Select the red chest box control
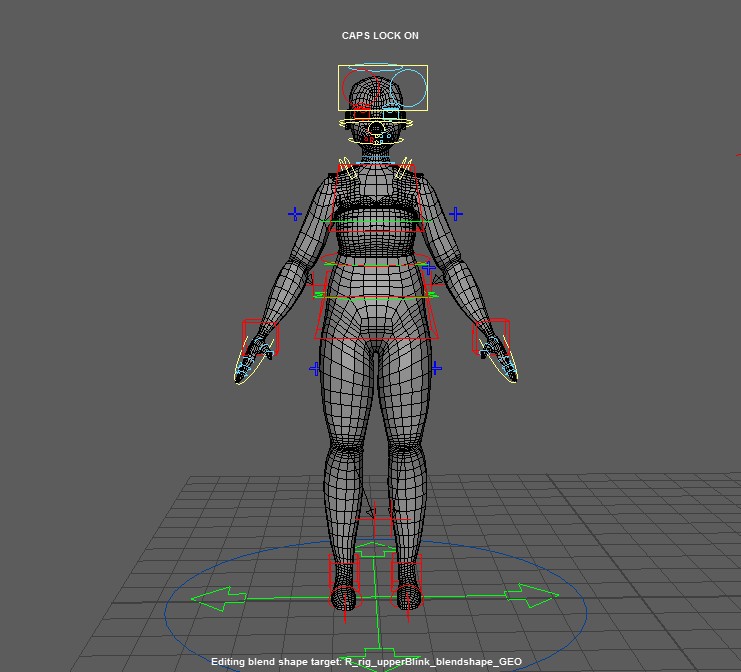Viewport: 741px width, 672px height. 376,198
